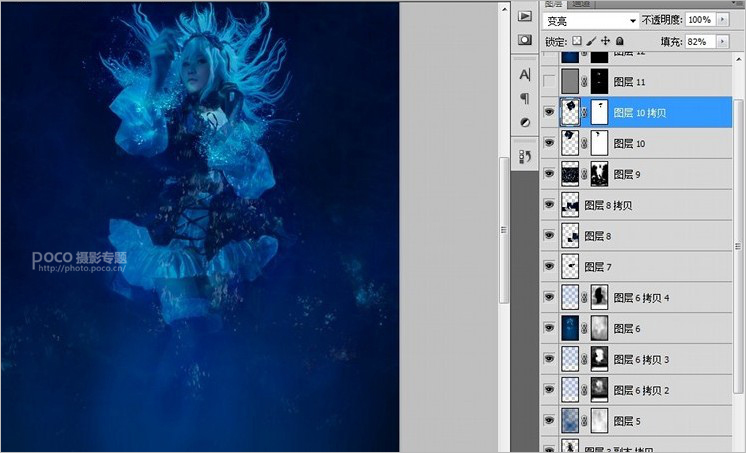Open the History panel icon

[525, 156]
